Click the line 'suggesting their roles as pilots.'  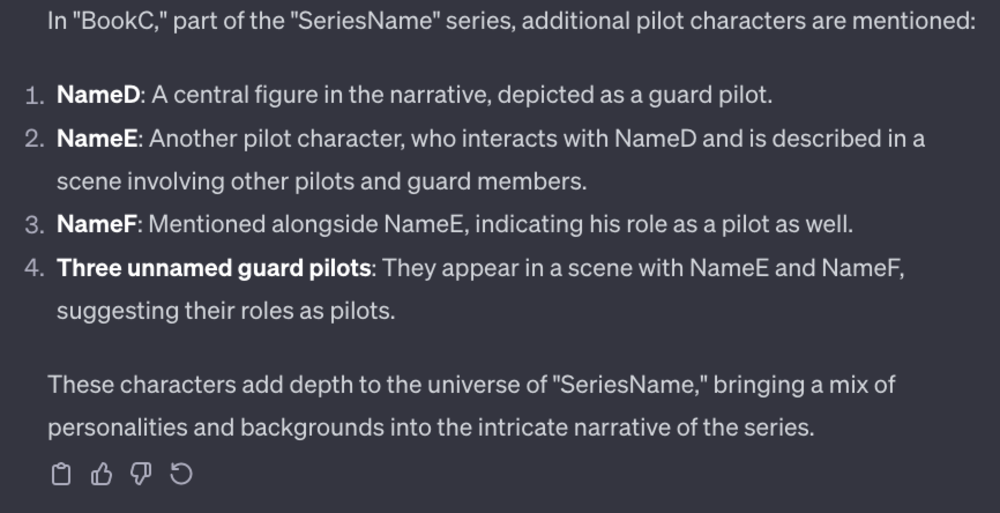click(226, 311)
